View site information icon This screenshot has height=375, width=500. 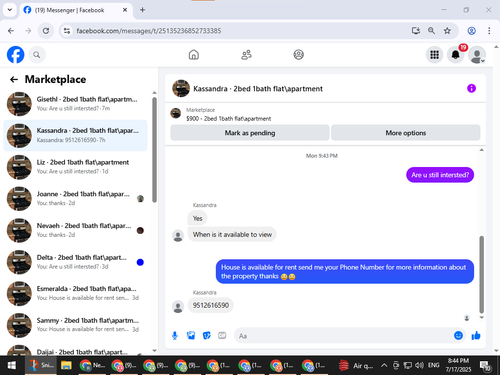(x=67, y=31)
